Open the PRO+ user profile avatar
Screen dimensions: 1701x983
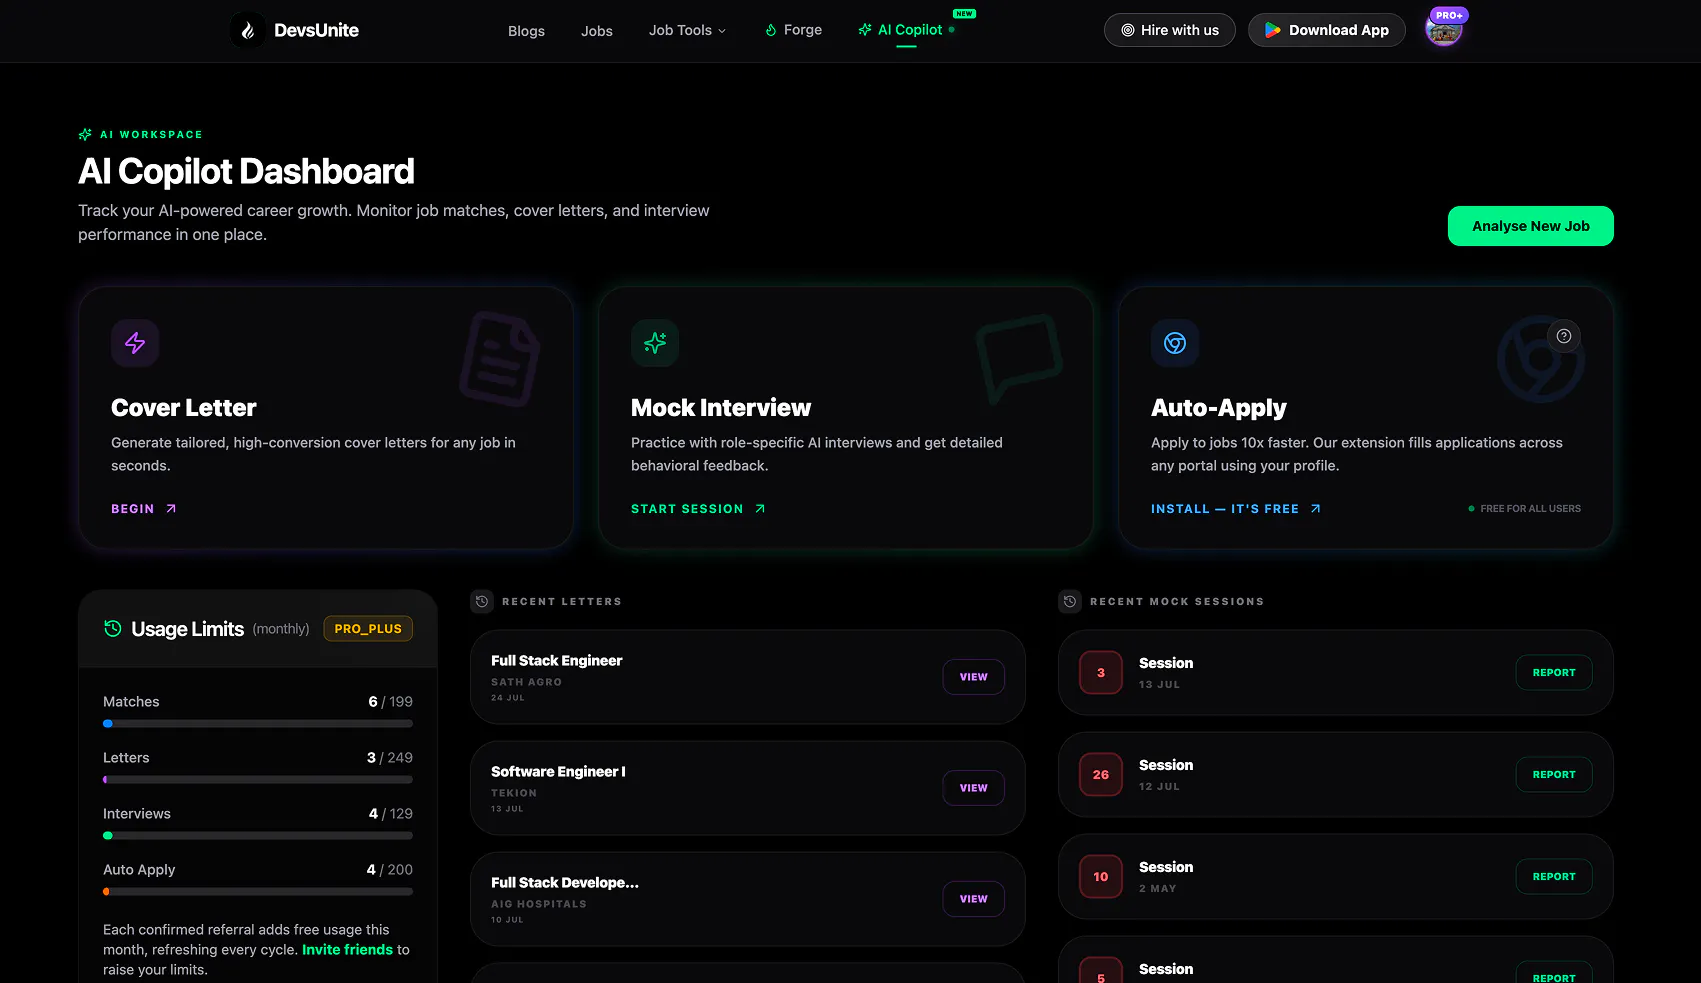(1444, 30)
